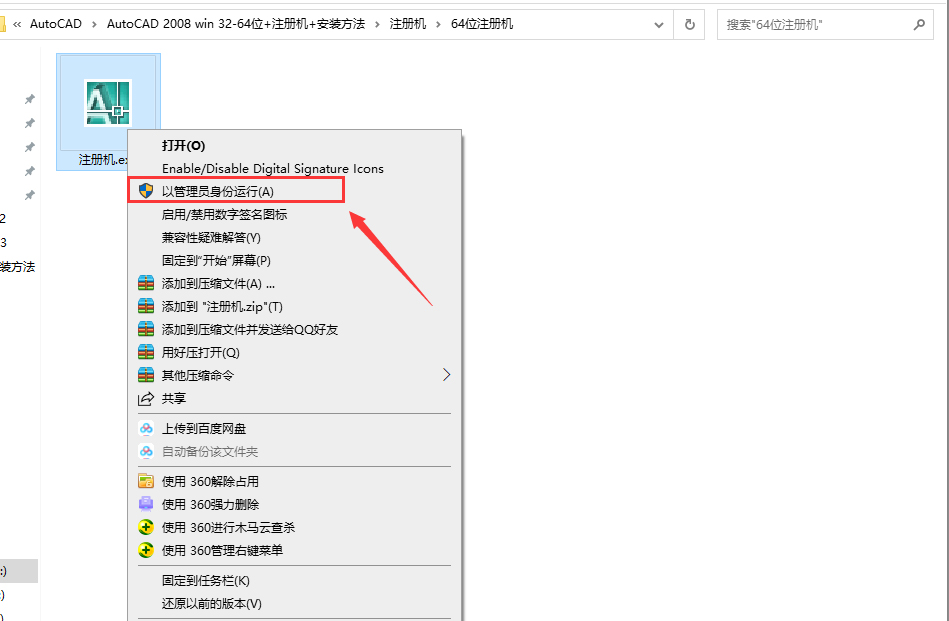Choose 添加到压缩文件并发送给QQ好友
The height and width of the screenshot is (621, 949).
click(250, 329)
